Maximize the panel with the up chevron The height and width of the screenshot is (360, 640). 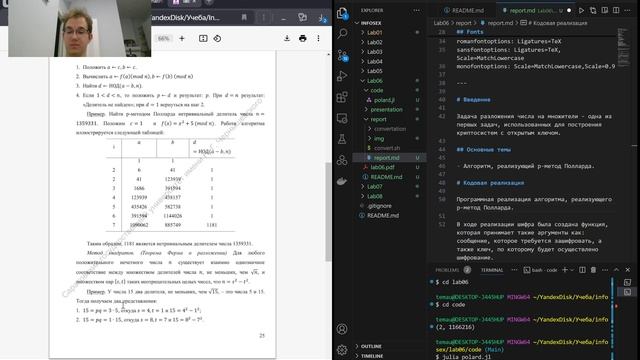coord(616,270)
